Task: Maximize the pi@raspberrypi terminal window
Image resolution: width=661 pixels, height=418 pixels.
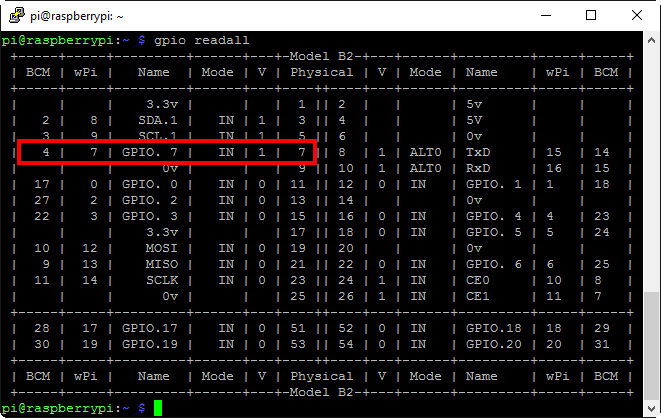Action: pos(591,16)
